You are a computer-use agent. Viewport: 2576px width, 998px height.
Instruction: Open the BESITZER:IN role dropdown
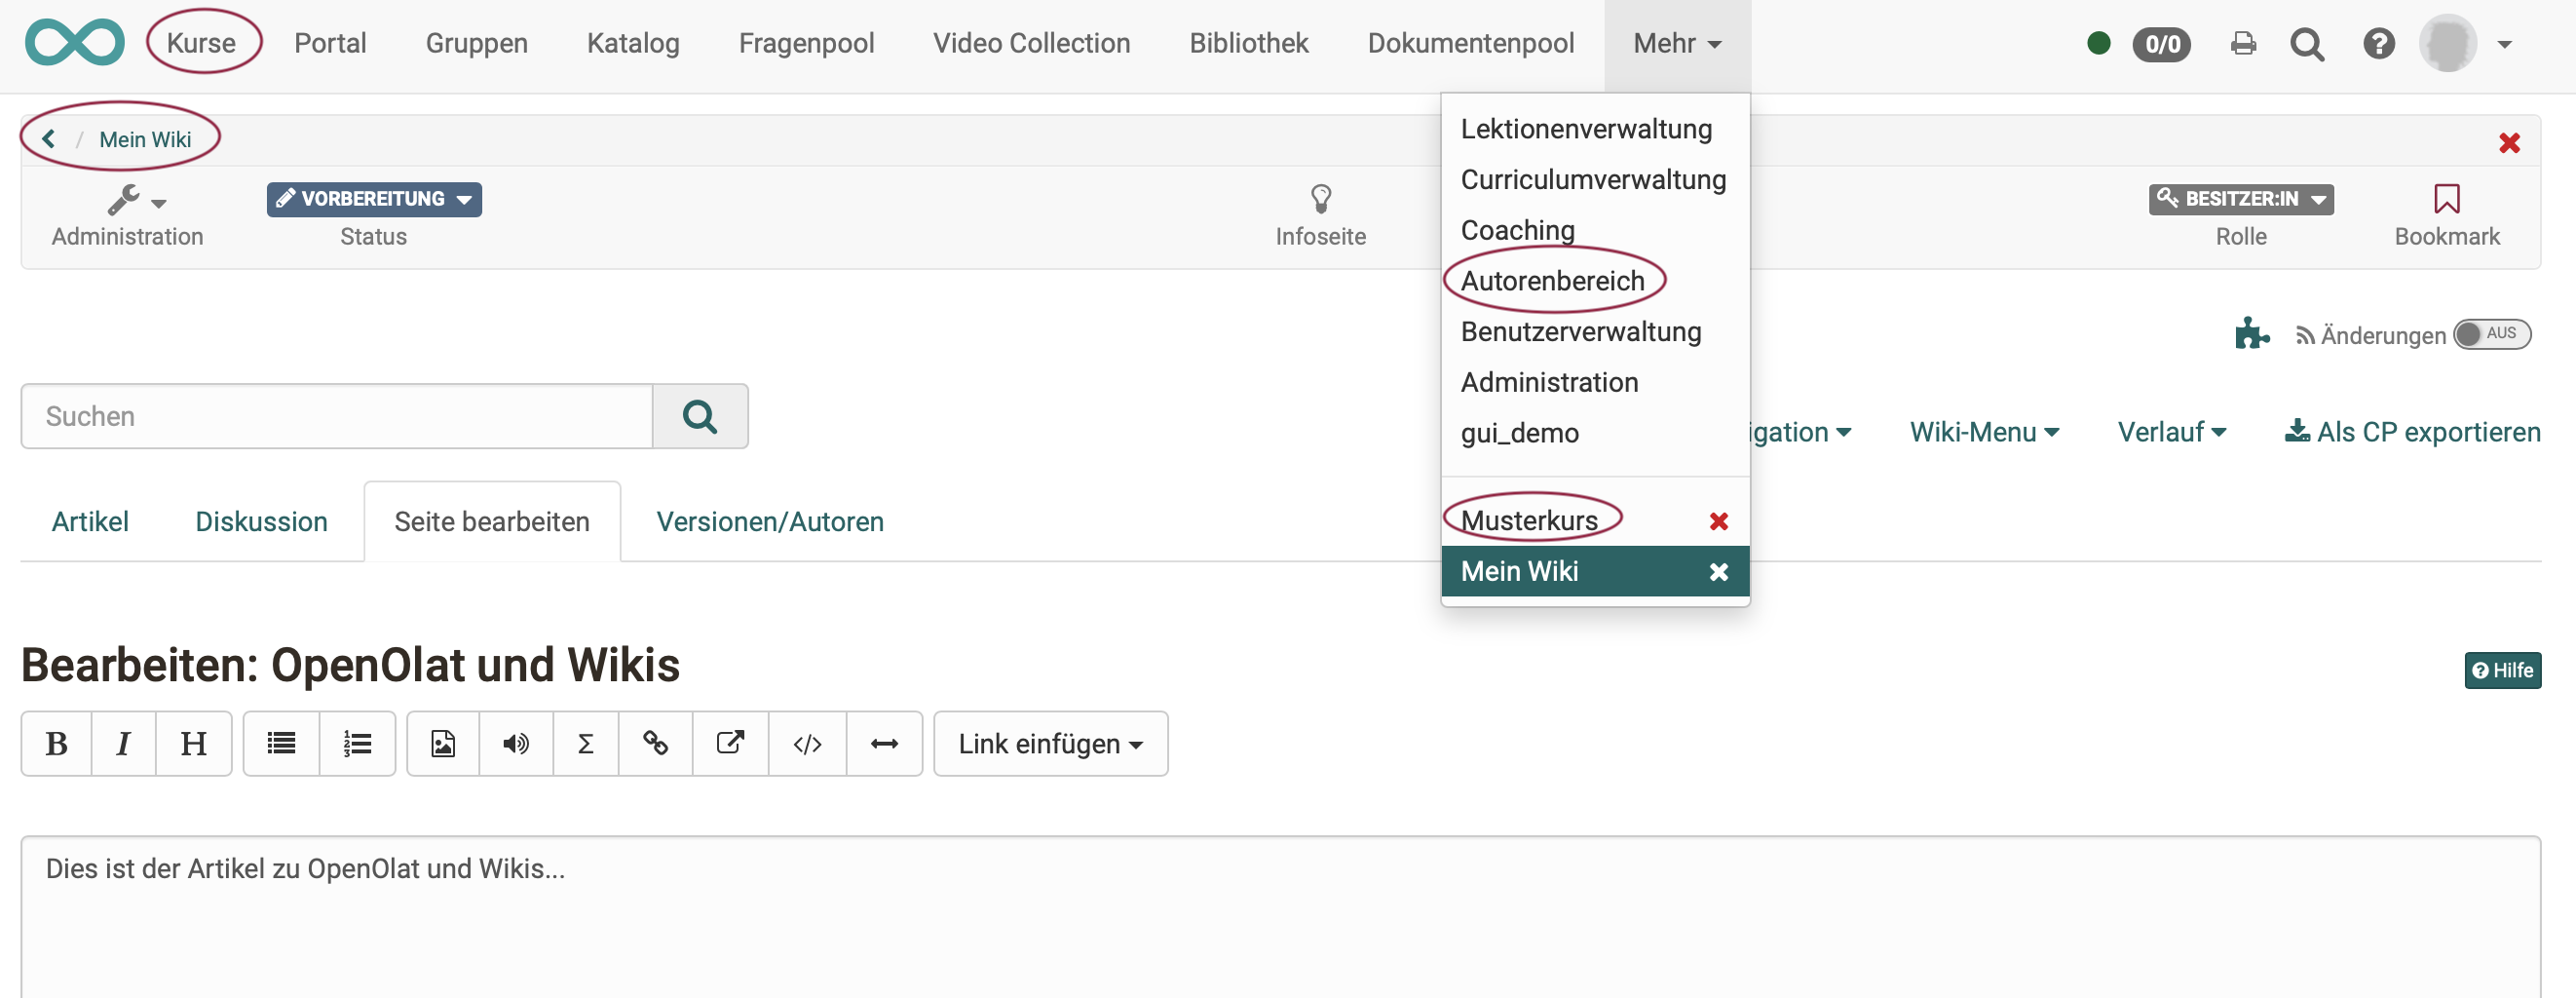[2240, 199]
